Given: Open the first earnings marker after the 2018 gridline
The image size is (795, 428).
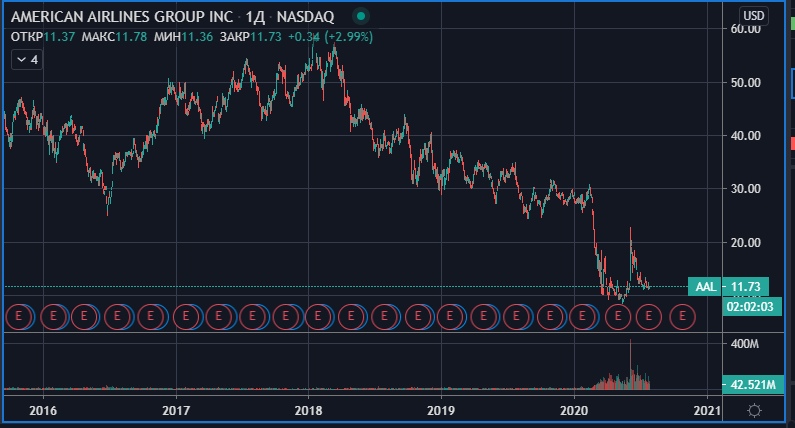Looking at the screenshot, I should coord(318,316).
